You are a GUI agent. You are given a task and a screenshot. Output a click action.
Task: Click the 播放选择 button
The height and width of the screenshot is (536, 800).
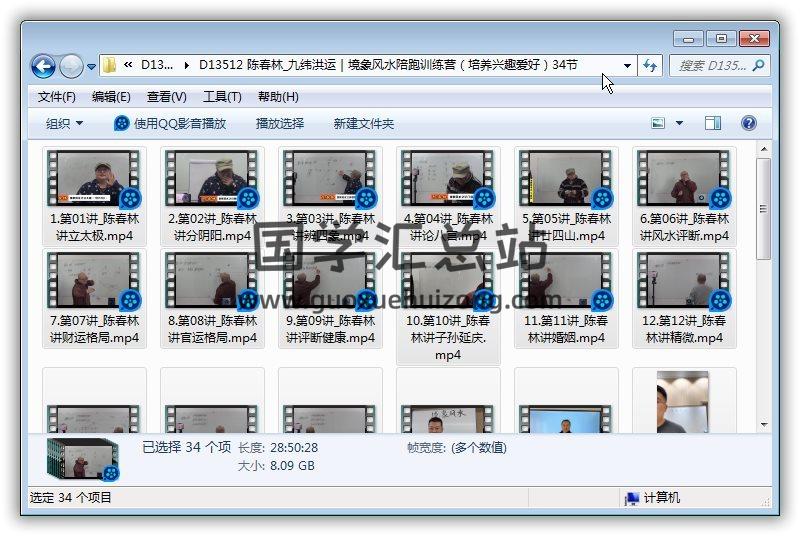[x=280, y=123]
